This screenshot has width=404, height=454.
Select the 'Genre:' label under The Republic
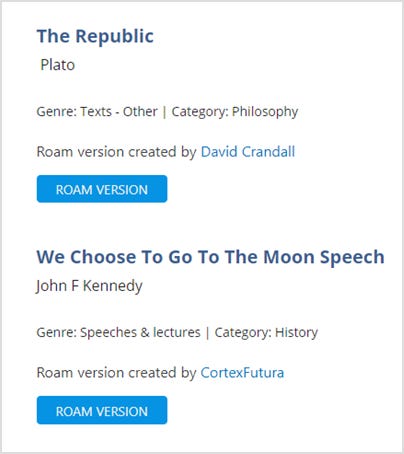[x=57, y=111]
